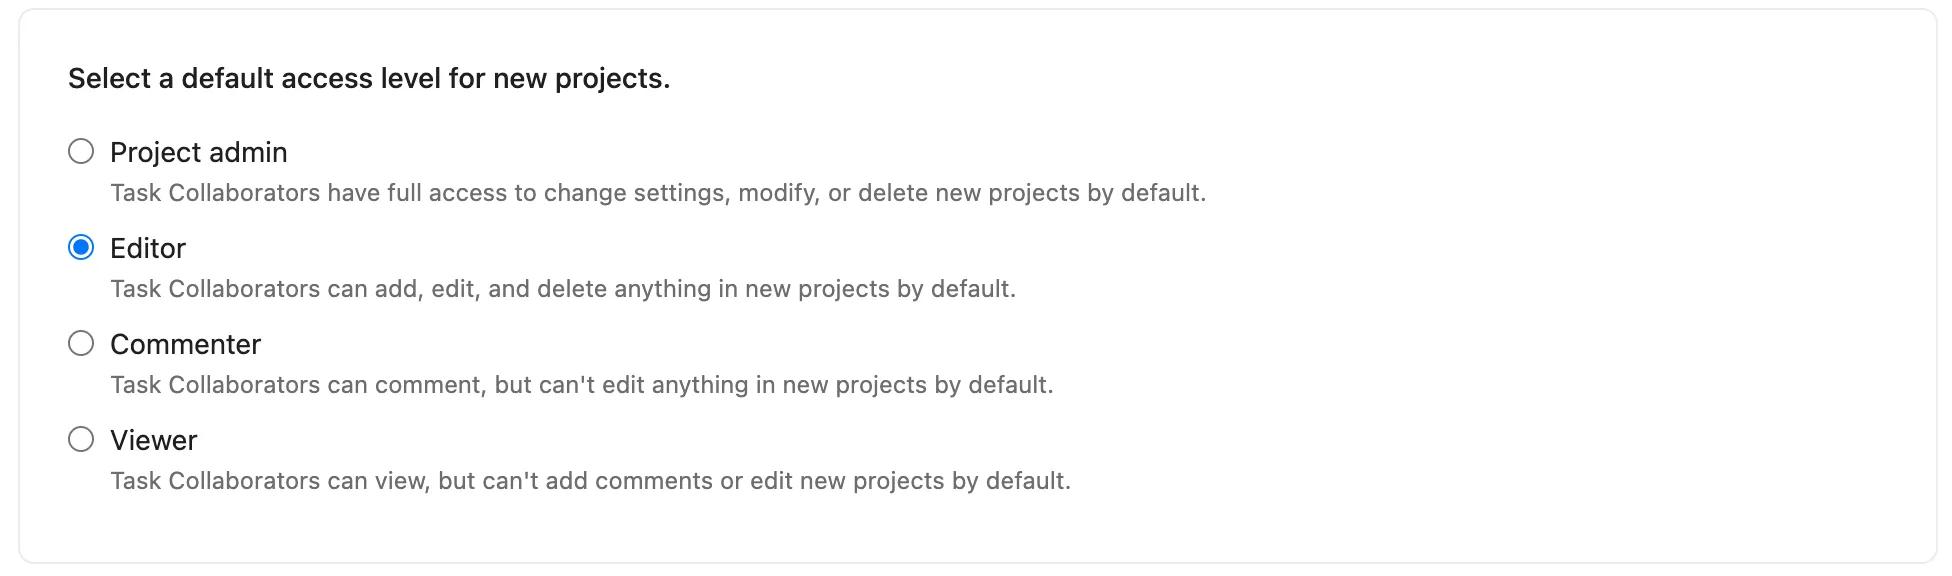
Task: Click the Commenter description about commenting only
Action: click(x=581, y=385)
